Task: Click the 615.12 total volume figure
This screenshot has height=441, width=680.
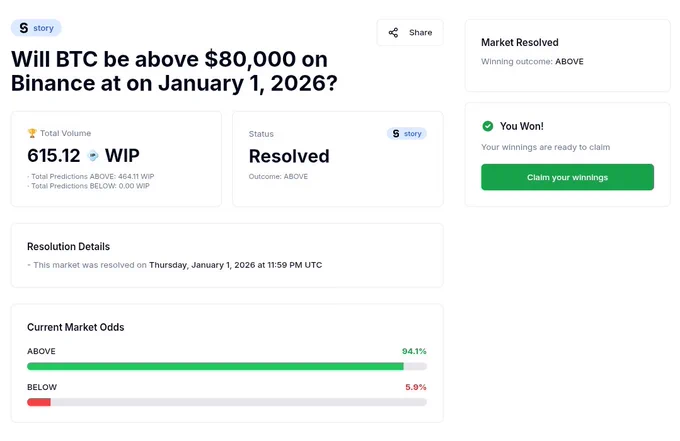Action: click(54, 156)
